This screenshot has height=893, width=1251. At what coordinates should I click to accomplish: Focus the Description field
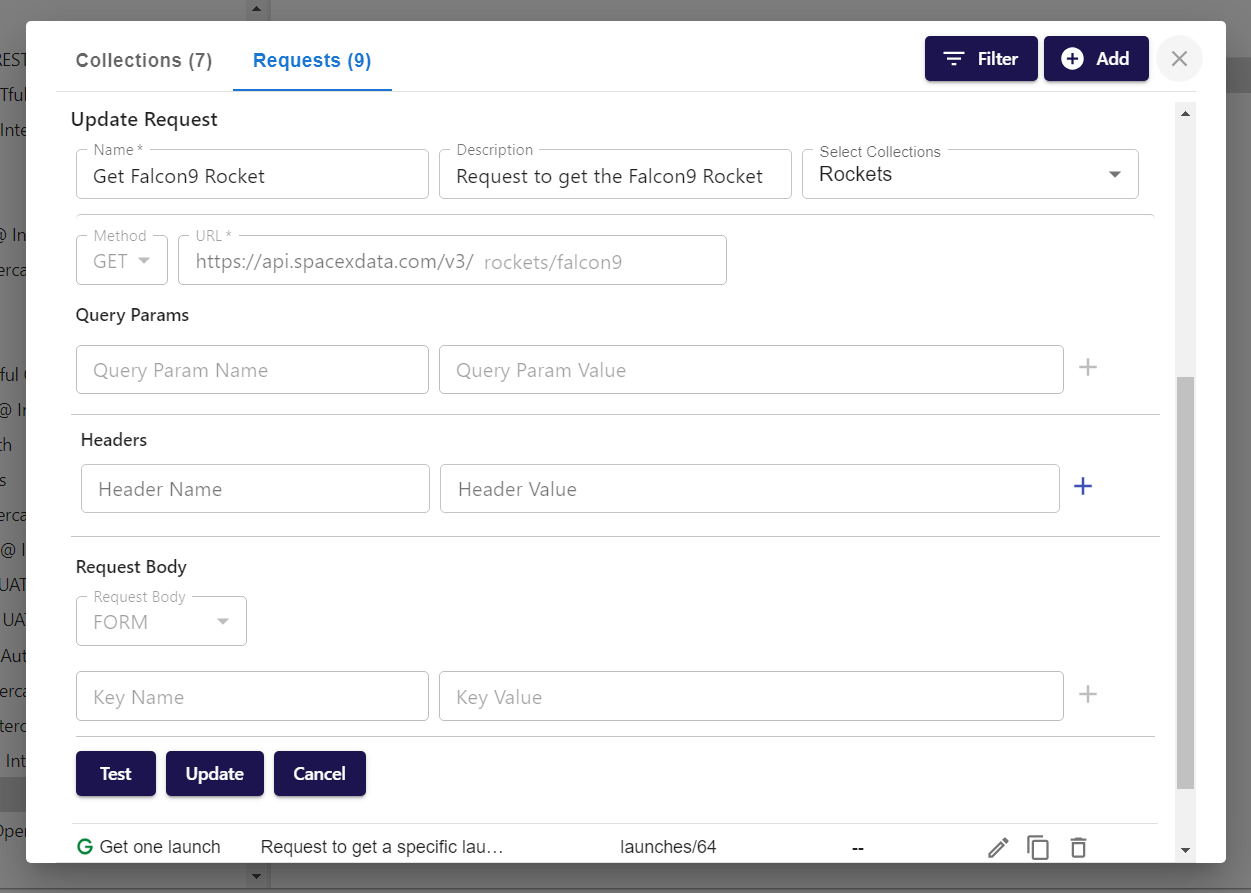coord(615,175)
